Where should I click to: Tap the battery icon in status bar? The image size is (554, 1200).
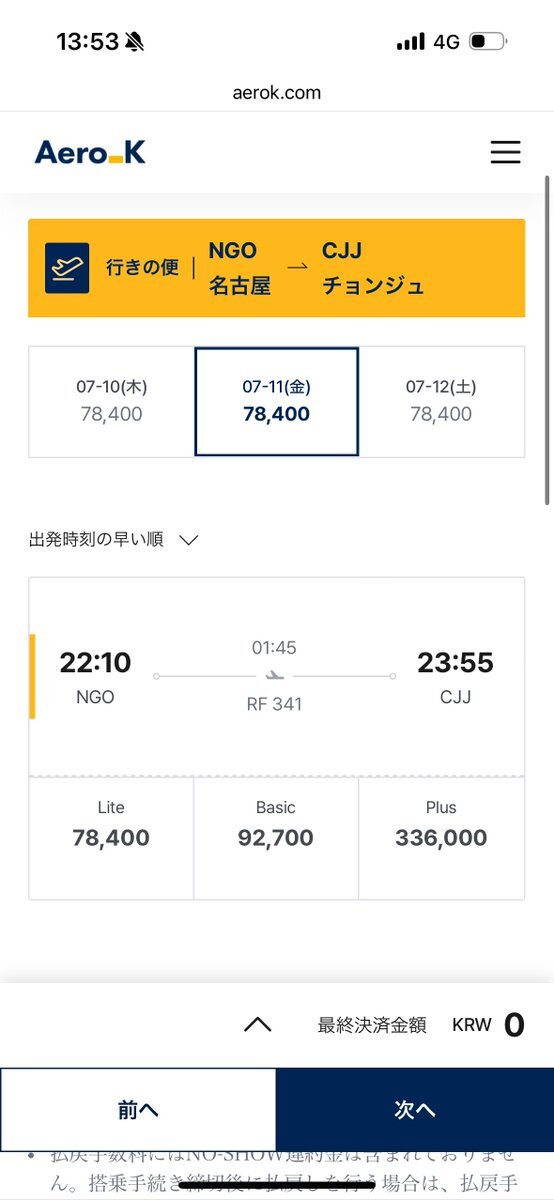[x=488, y=42]
